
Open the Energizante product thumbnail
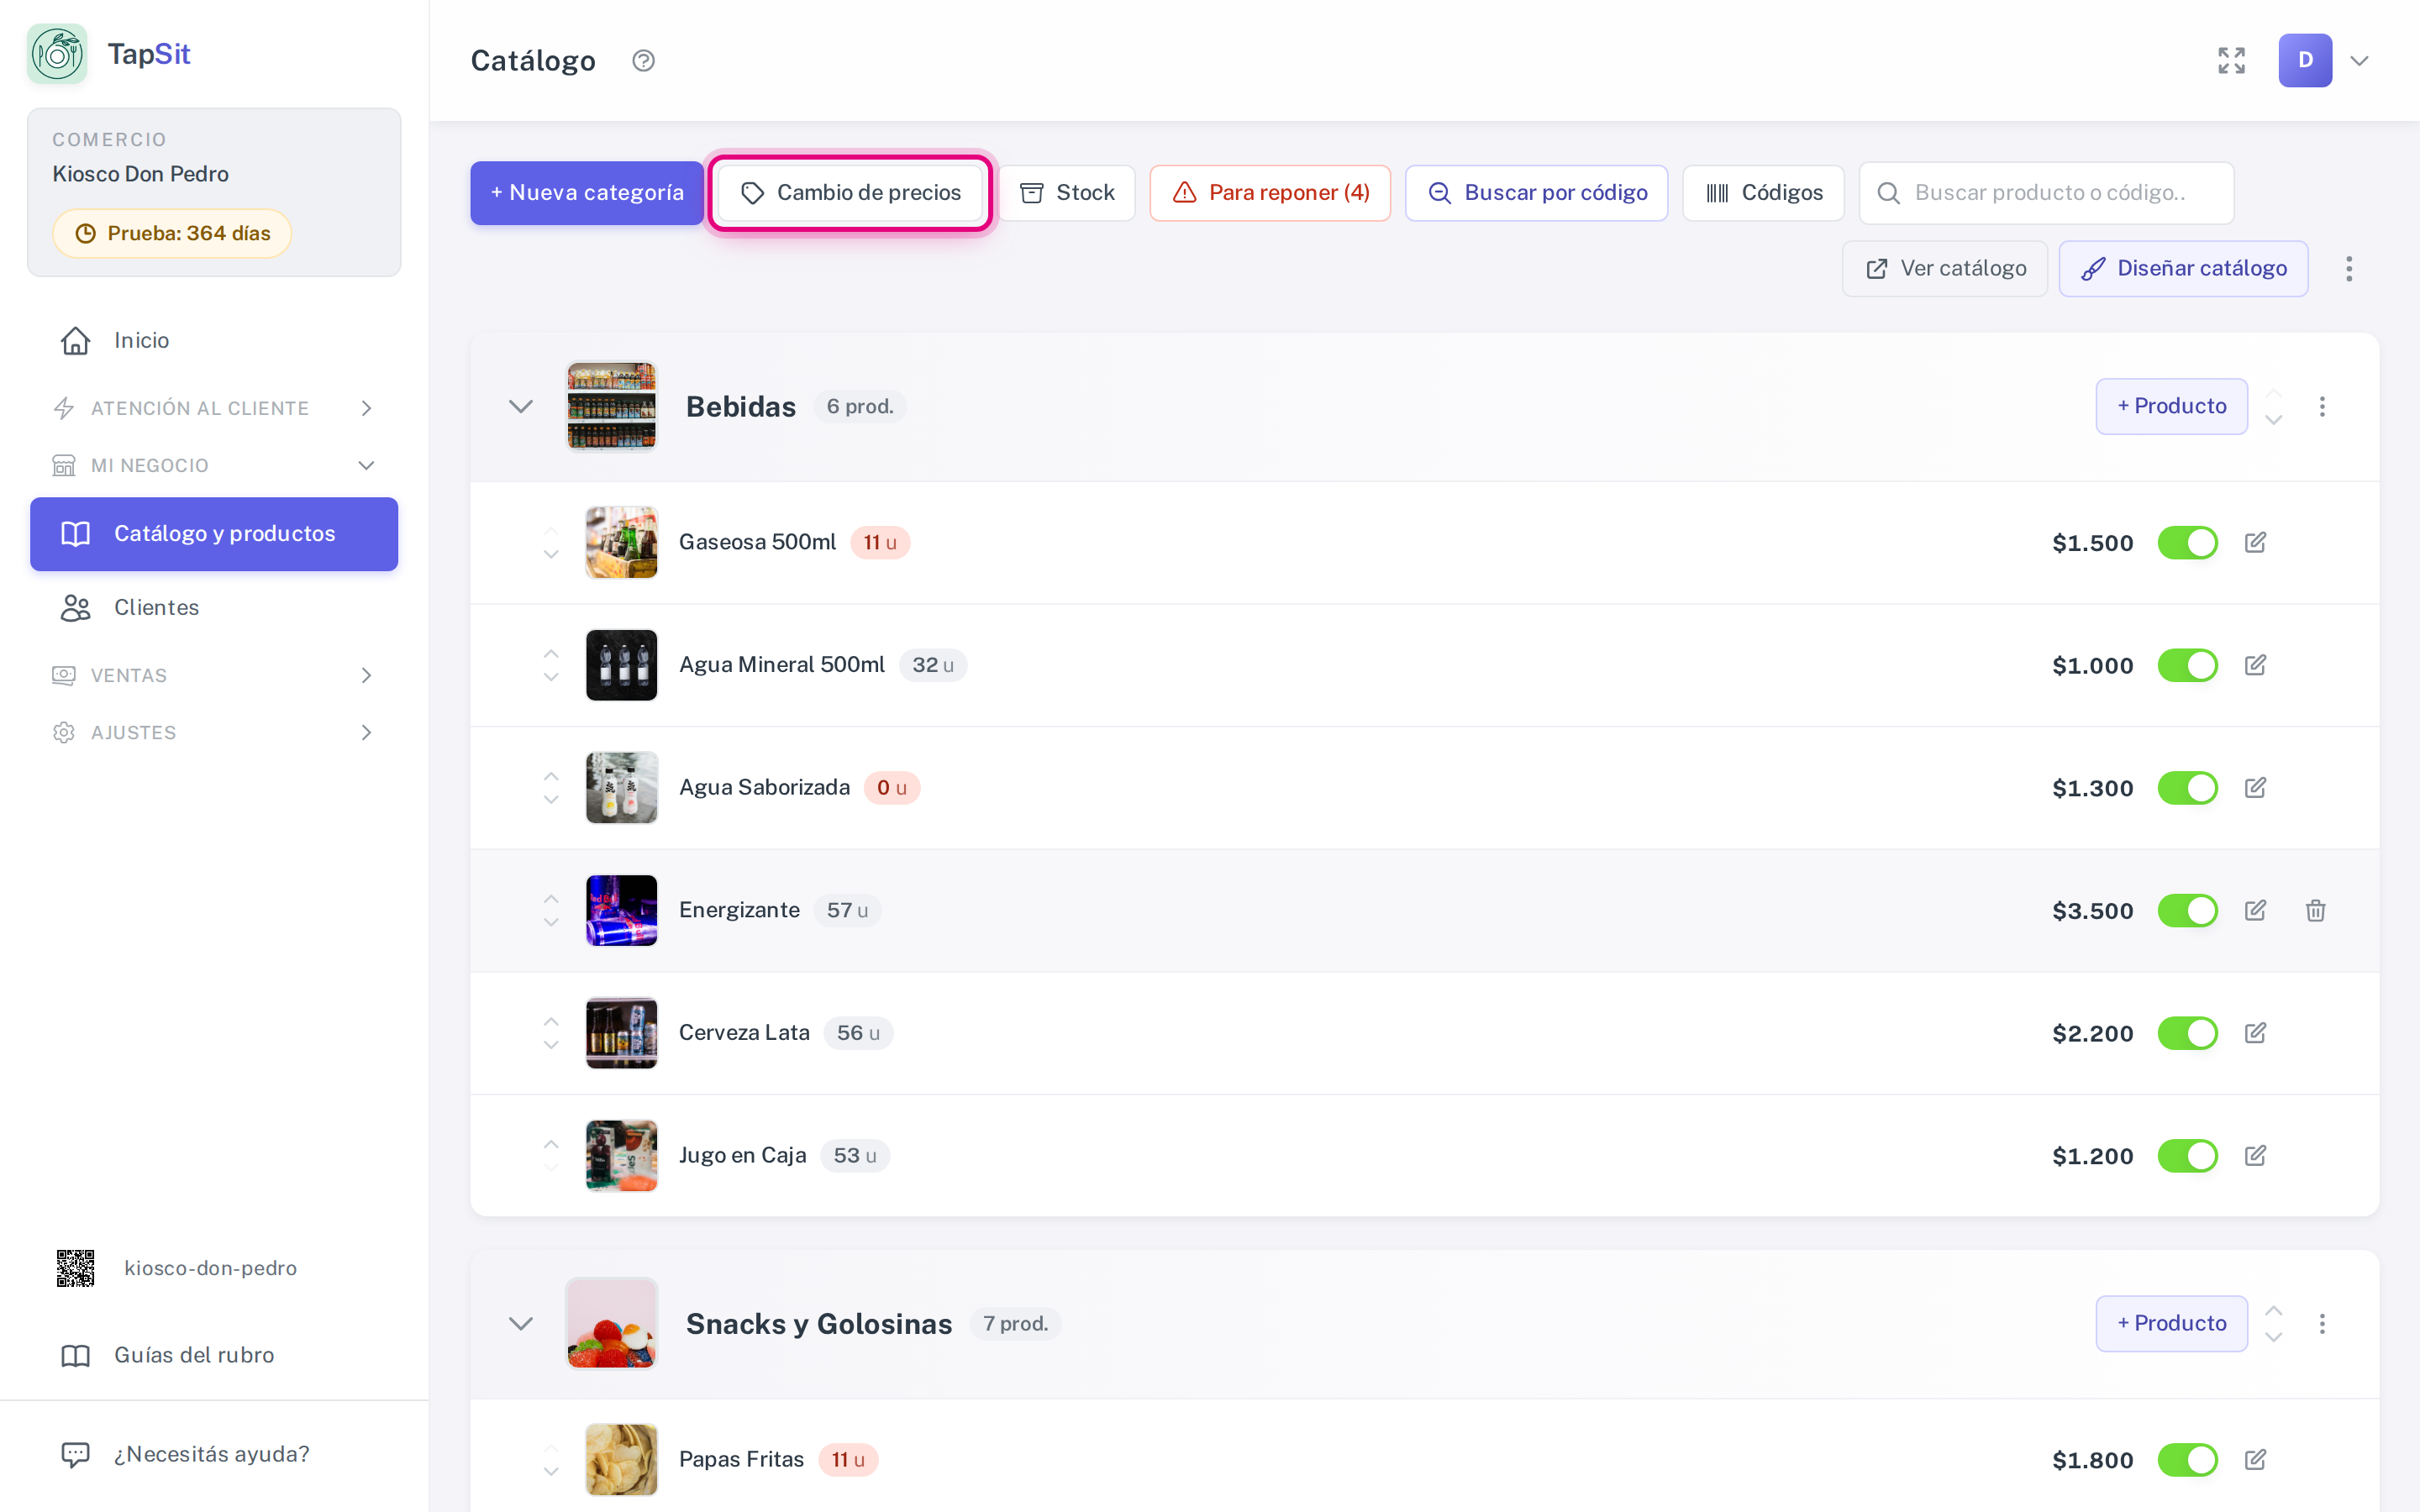pyautogui.click(x=622, y=911)
